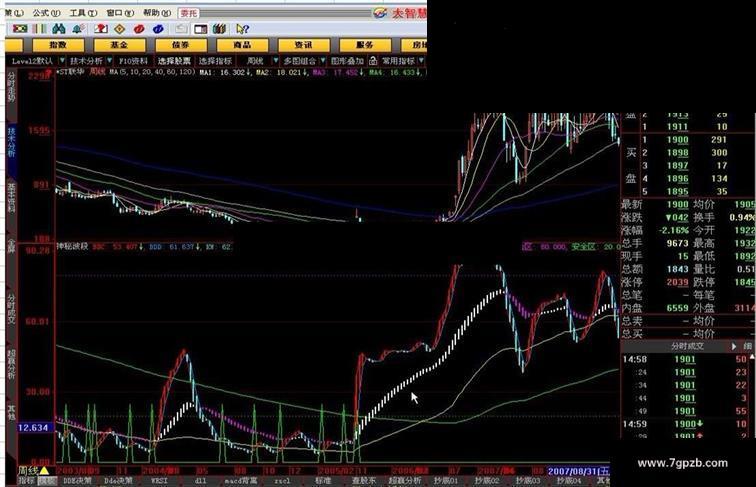Select the 抄底01 indicator tab
Viewport: 756px width, 487px height.
[446, 481]
